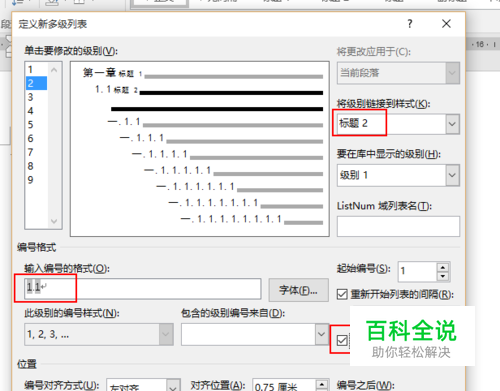
Task: Select level 6 in the level list
Action: pos(36,138)
